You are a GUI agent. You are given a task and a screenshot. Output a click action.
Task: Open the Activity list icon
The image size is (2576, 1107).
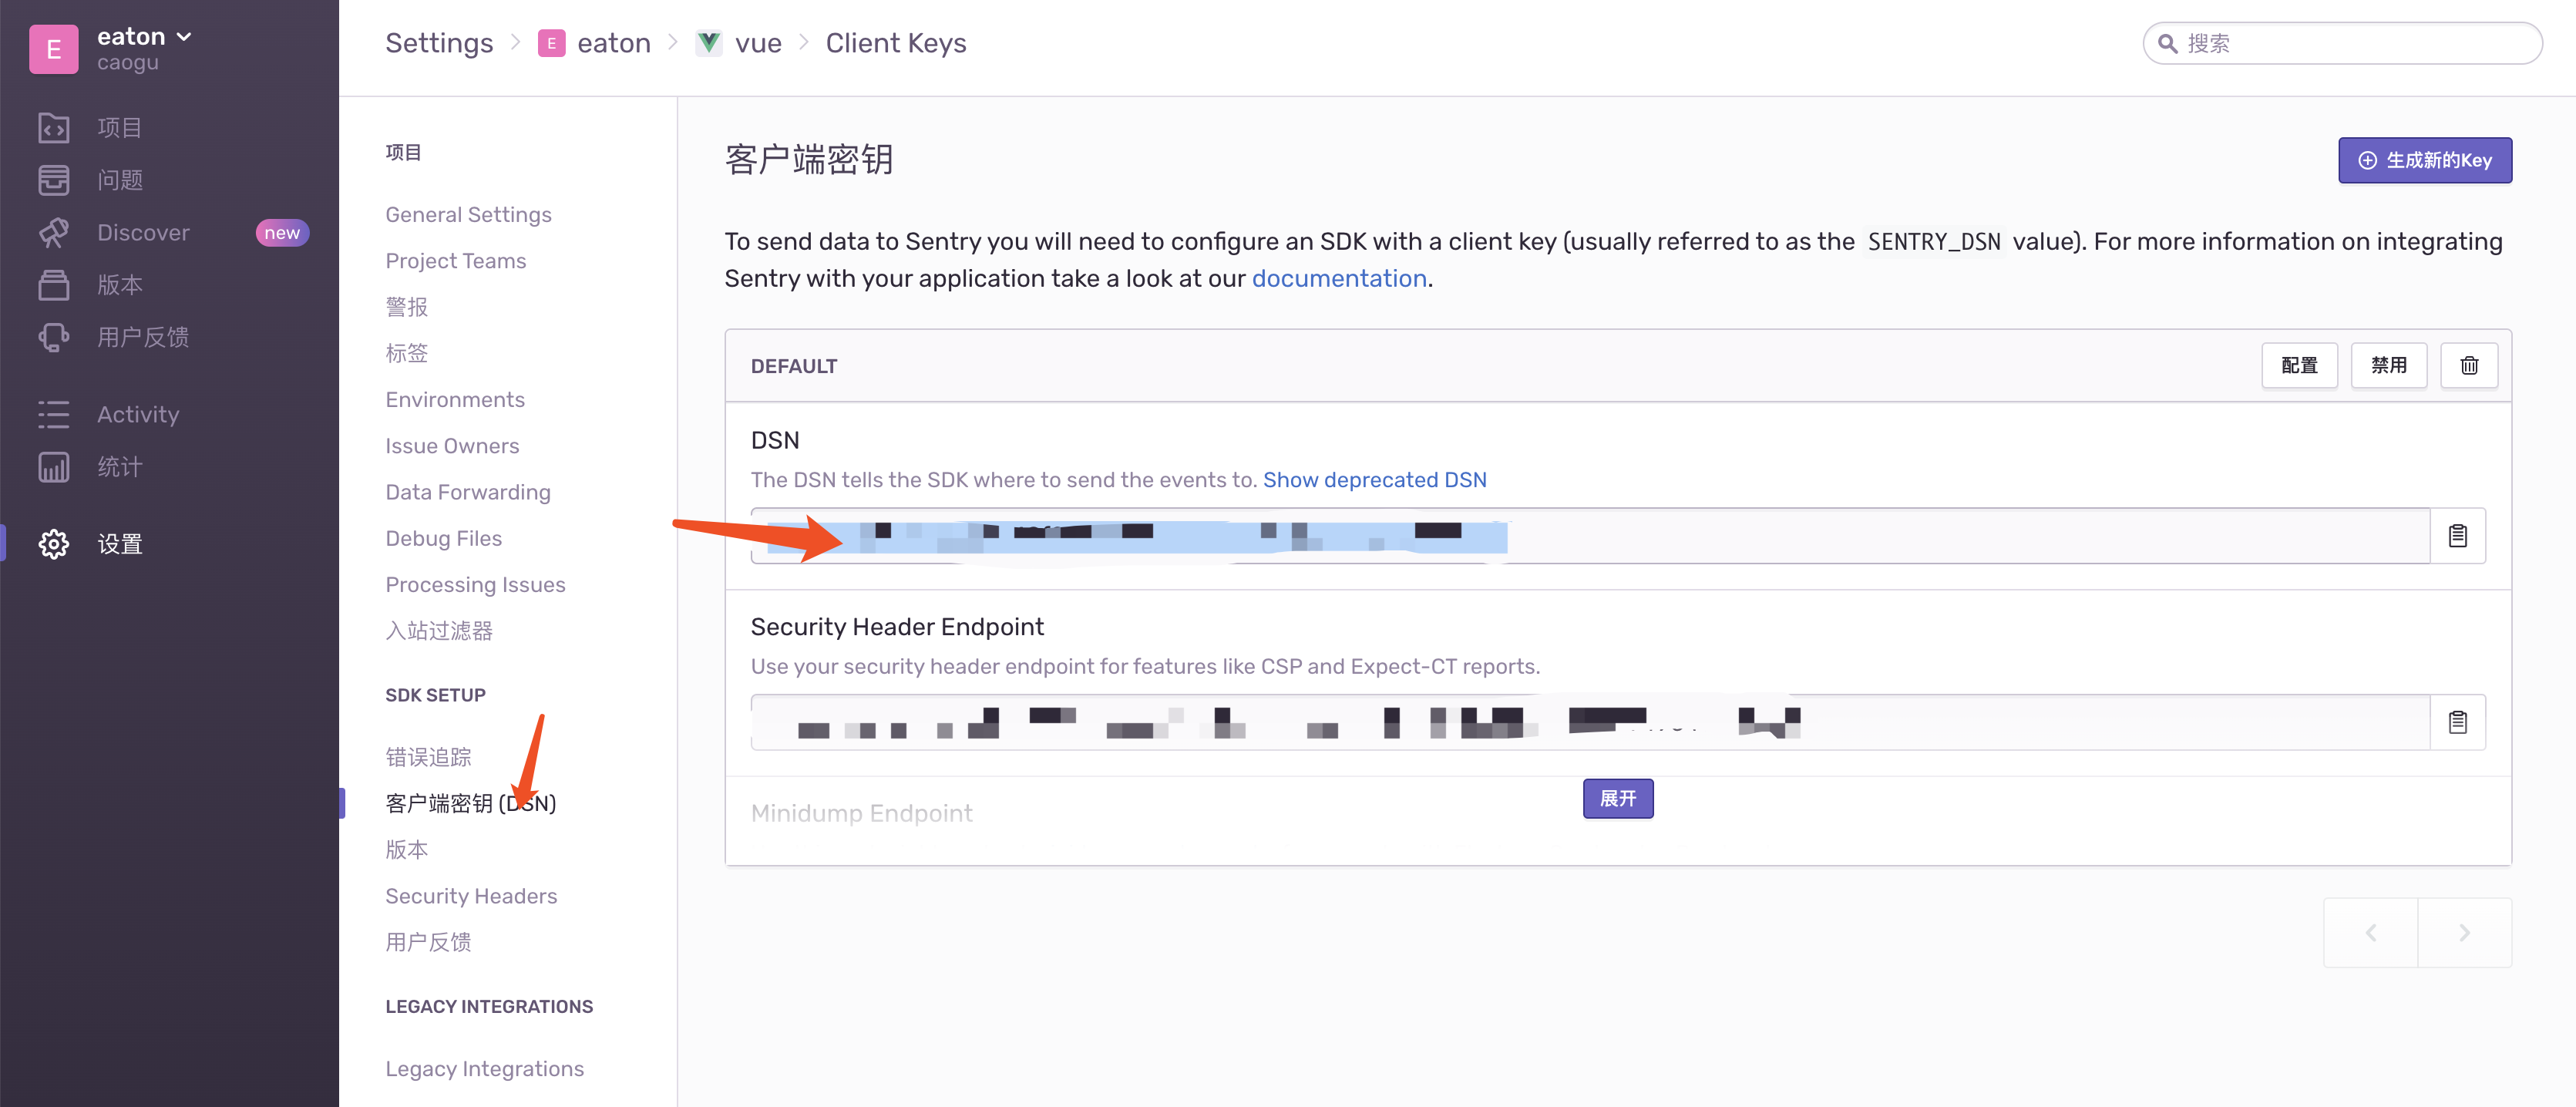coord(54,414)
